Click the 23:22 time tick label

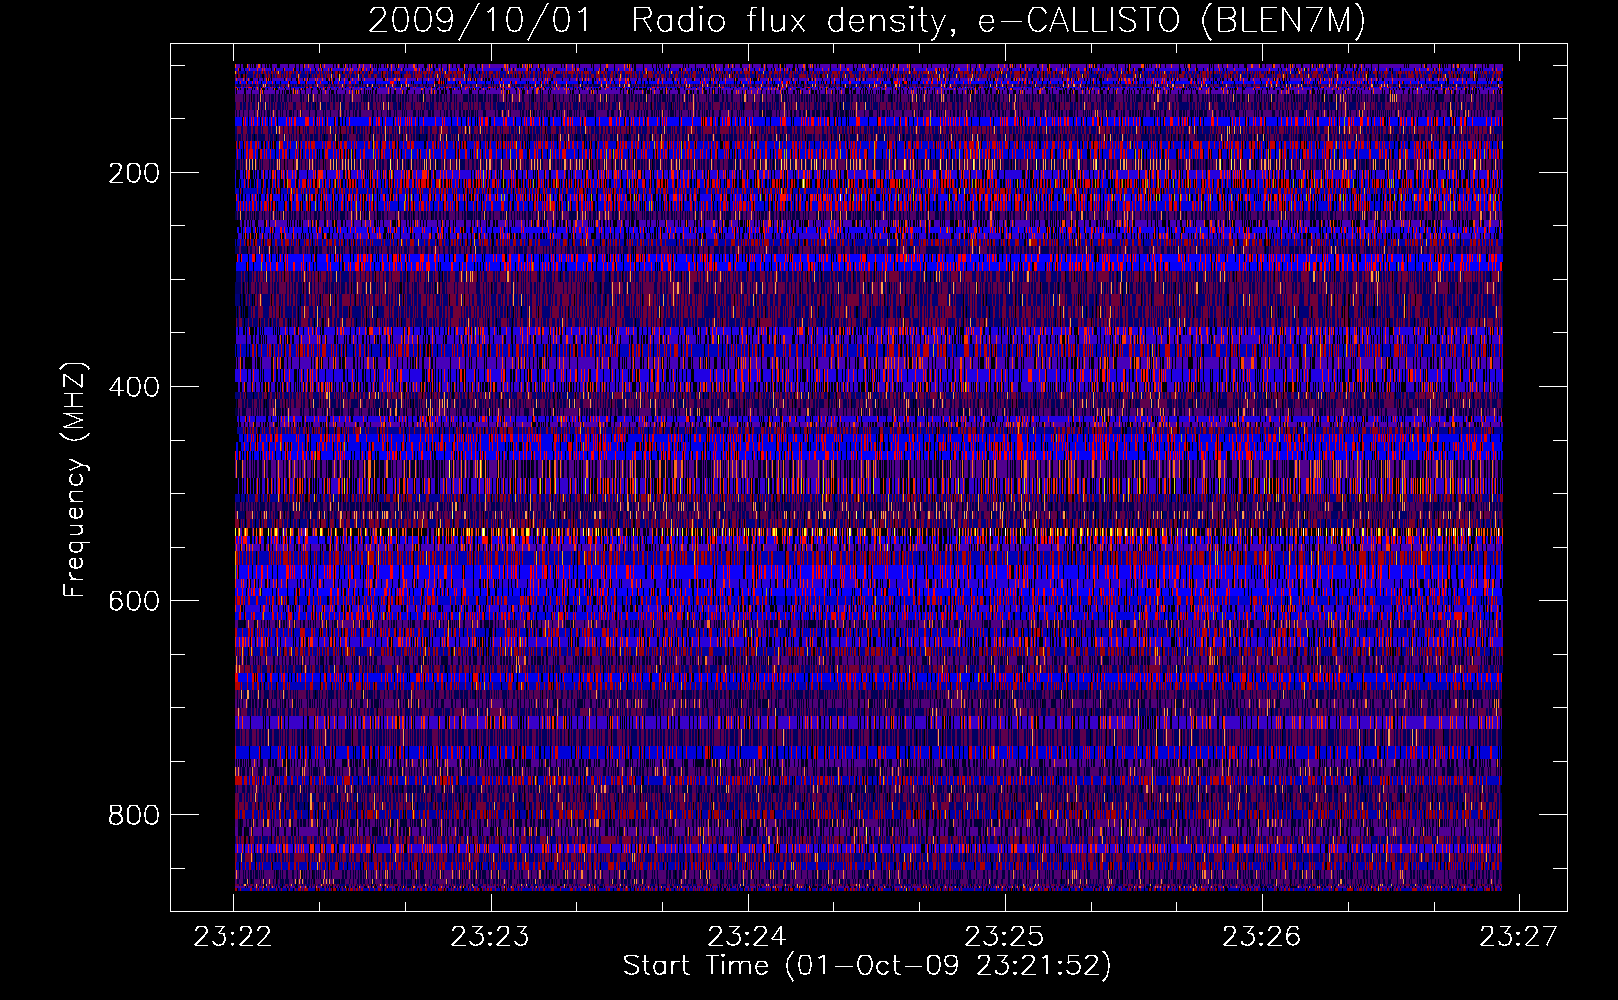click(233, 937)
